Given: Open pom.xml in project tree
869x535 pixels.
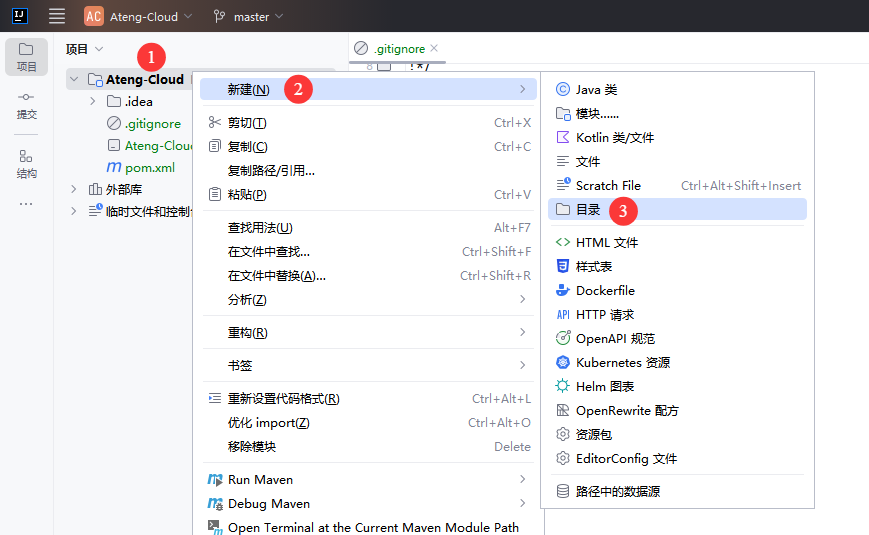Looking at the screenshot, I should (x=150, y=167).
